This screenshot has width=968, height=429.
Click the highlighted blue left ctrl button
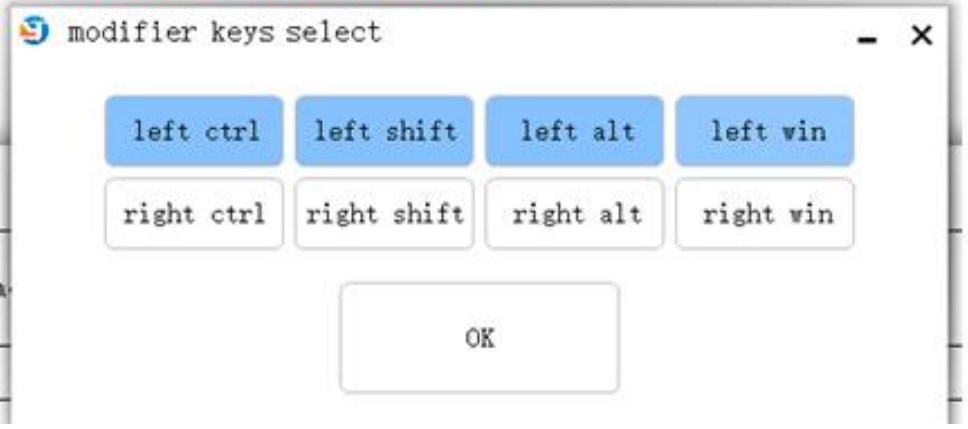click(x=194, y=131)
